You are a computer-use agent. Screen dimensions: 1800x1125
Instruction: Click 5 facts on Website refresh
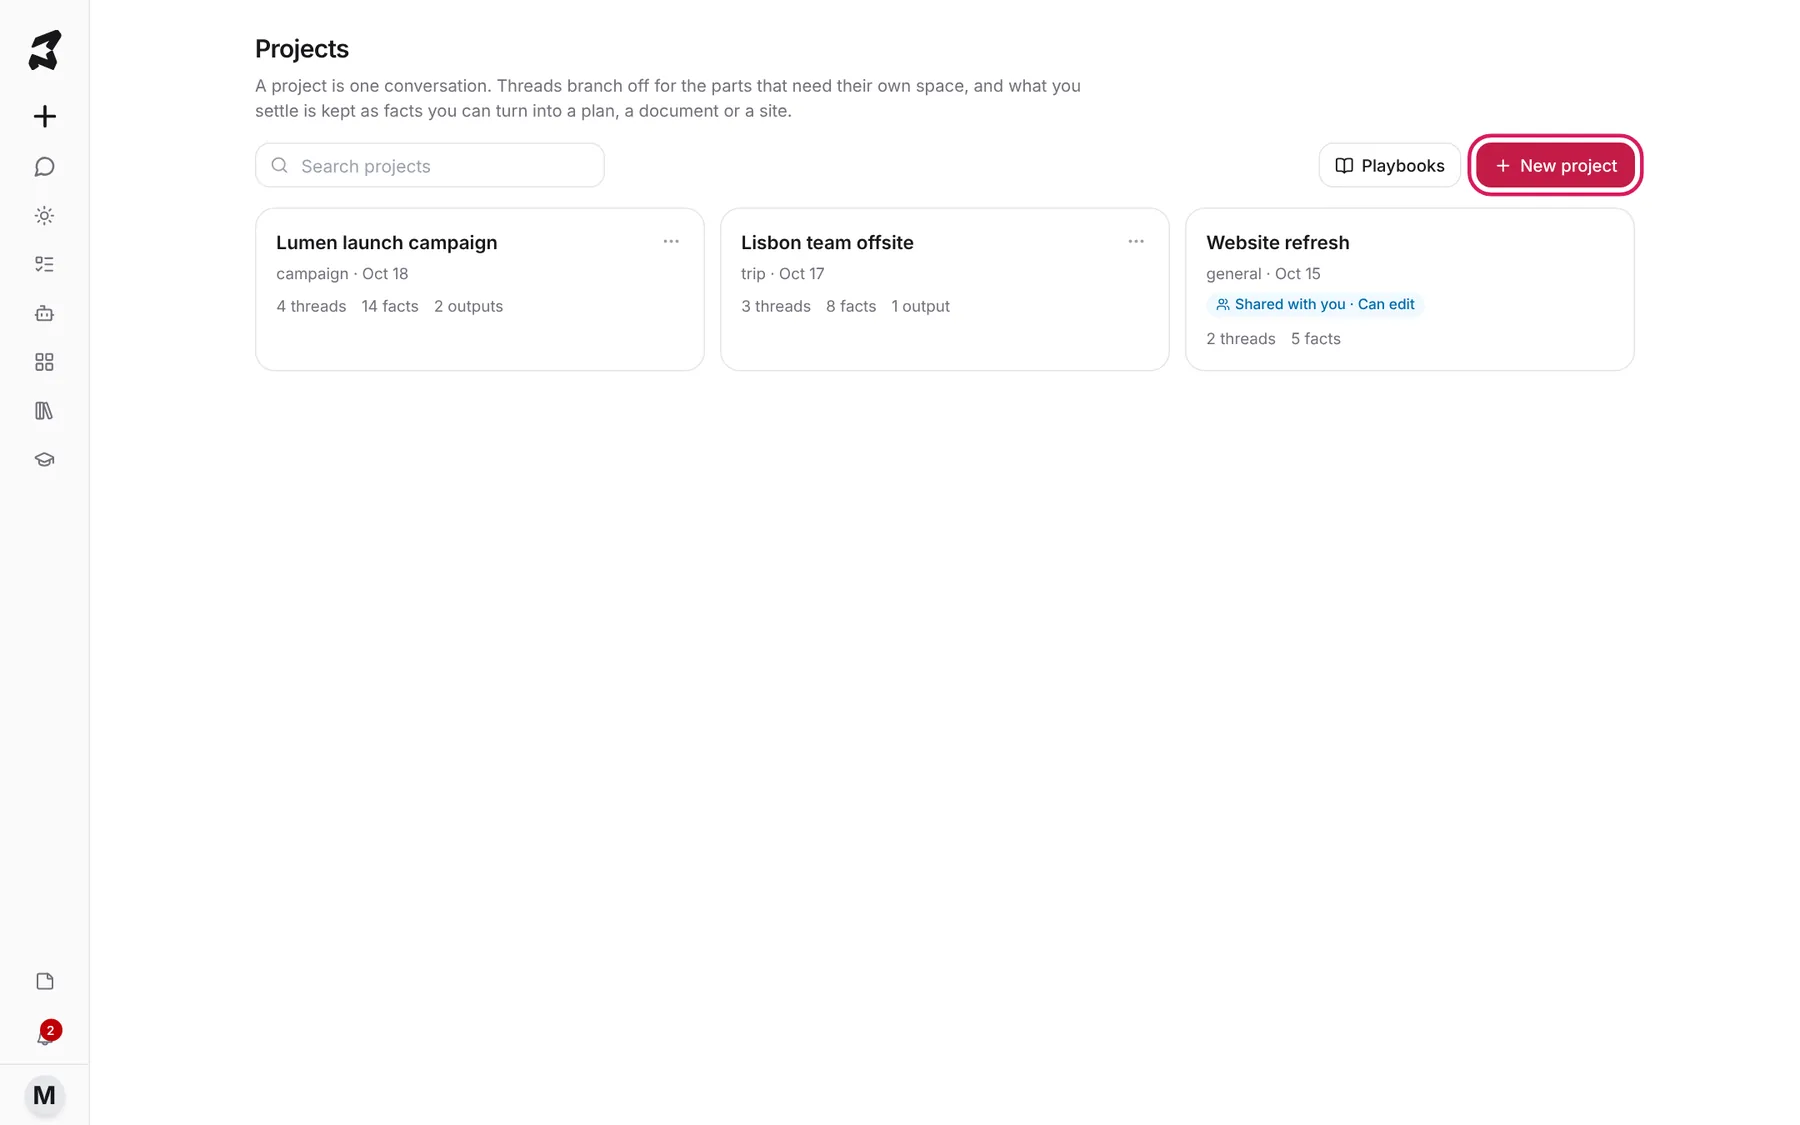point(1316,338)
